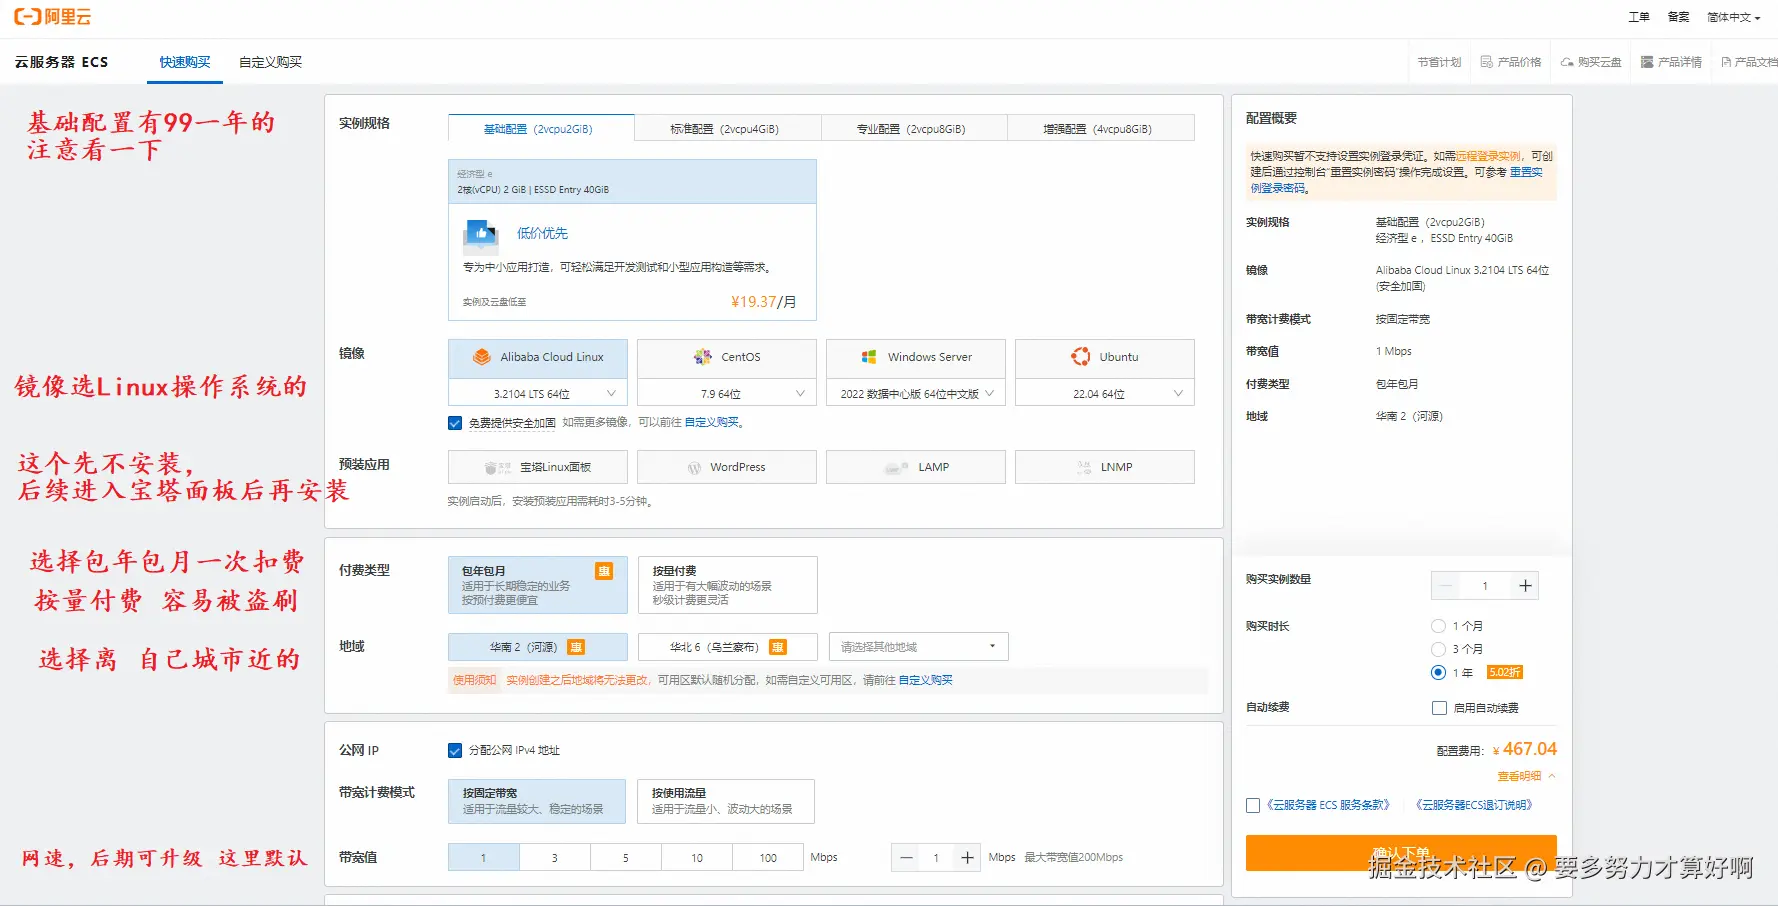
Task: Open 请选择其他地域 region dropdown
Action: tap(918, 647)
